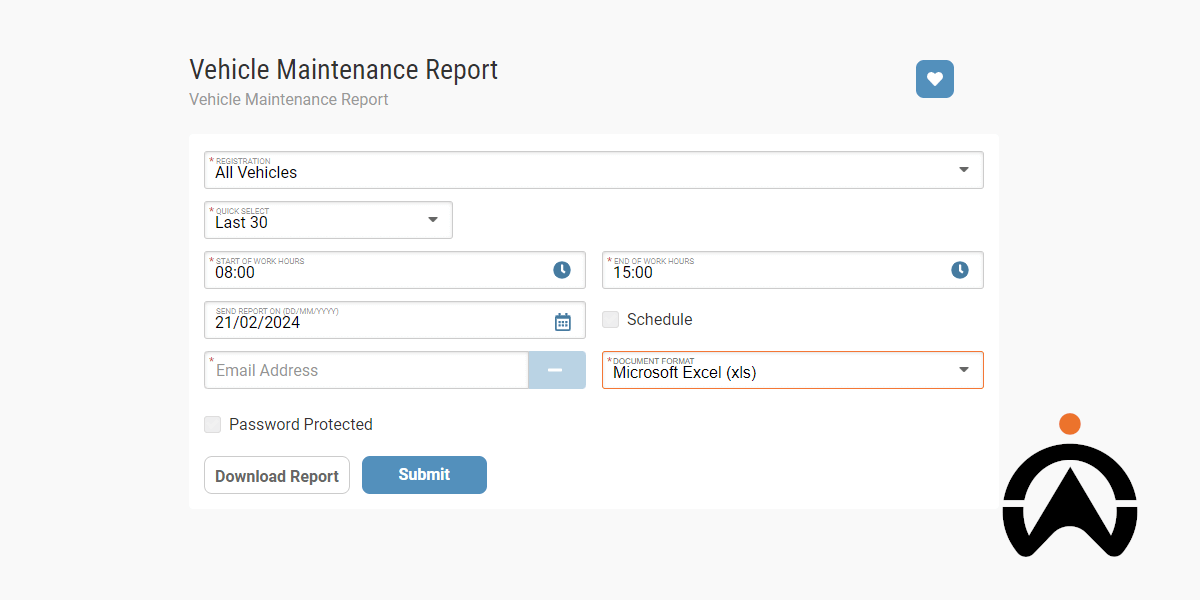1200x600 pixels.
Task: Open the Quick Select Last 30 dropdown
Action: [x=433, y=220]
